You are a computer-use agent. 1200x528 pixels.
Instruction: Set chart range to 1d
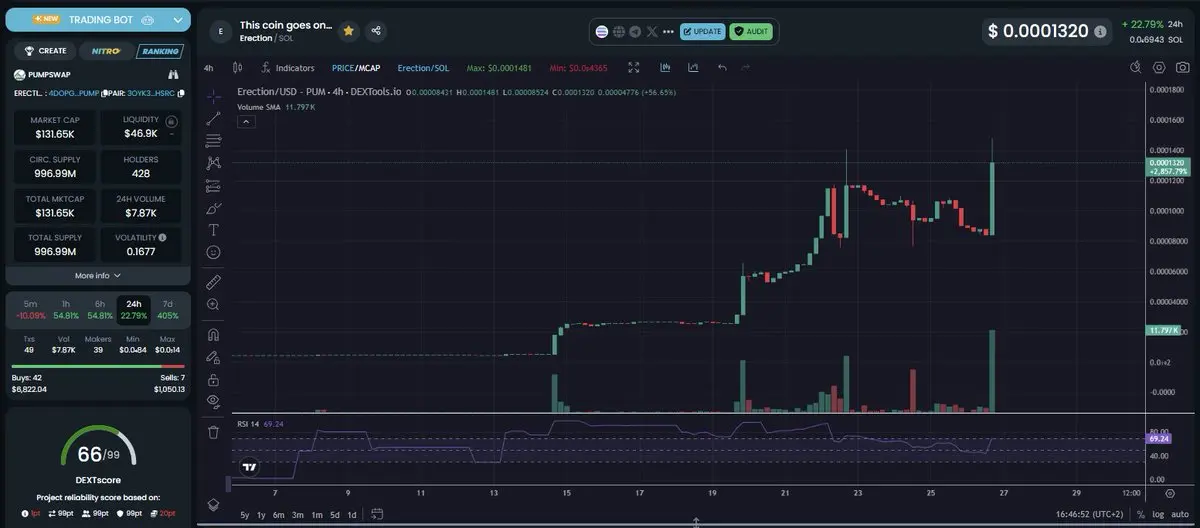[352, 515]
